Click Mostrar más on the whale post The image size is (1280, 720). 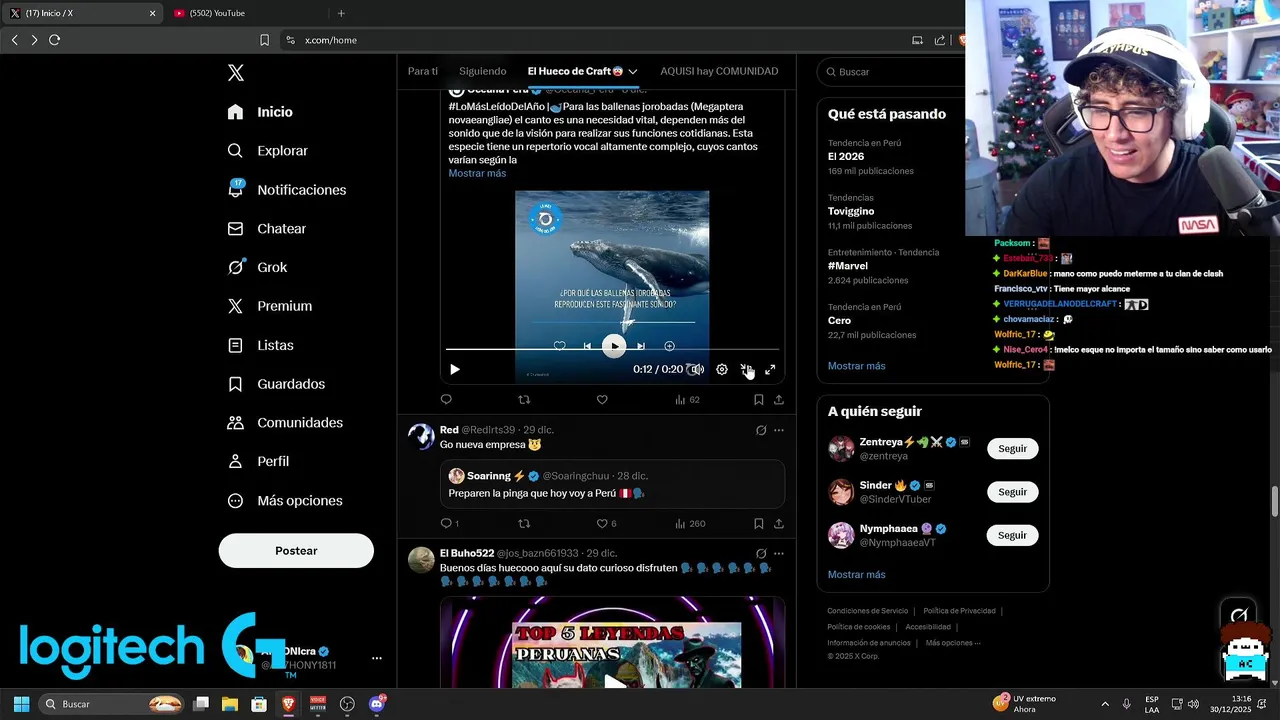(477, 173)
